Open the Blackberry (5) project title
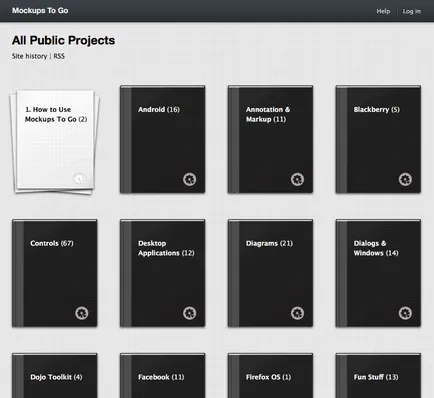The height and width of the screenshot is (398, 434). pos(376,110)
